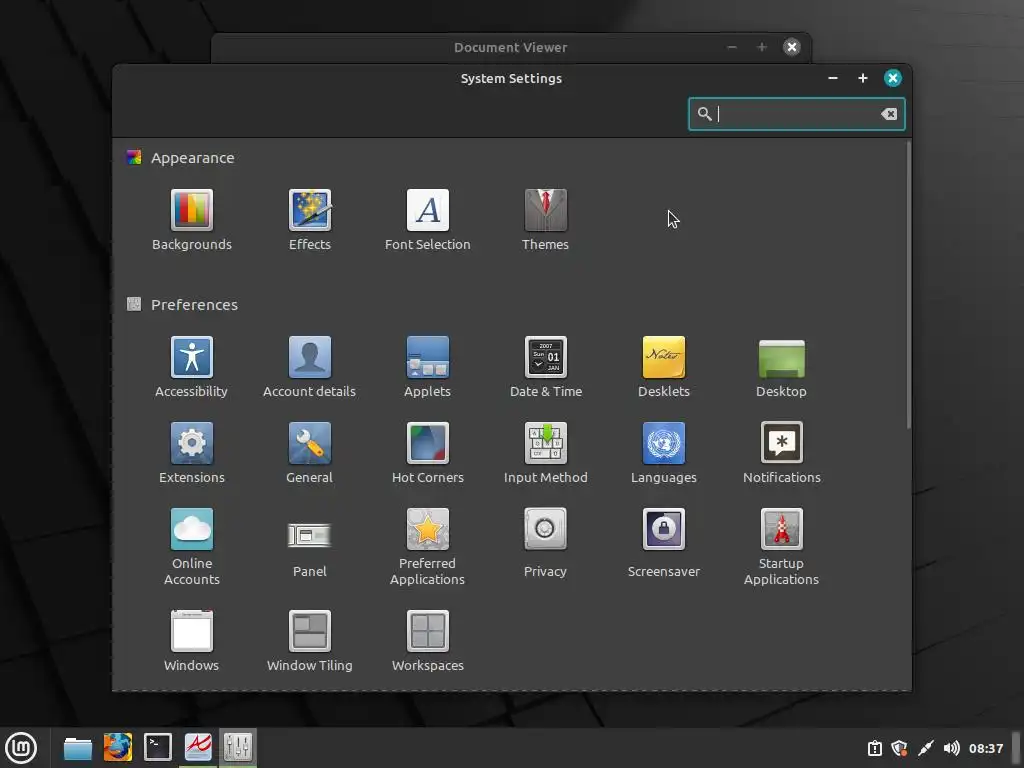Screen dimensions: 1024x768
Task: Open Preferred Applications settings
Action: coord(428,547)
